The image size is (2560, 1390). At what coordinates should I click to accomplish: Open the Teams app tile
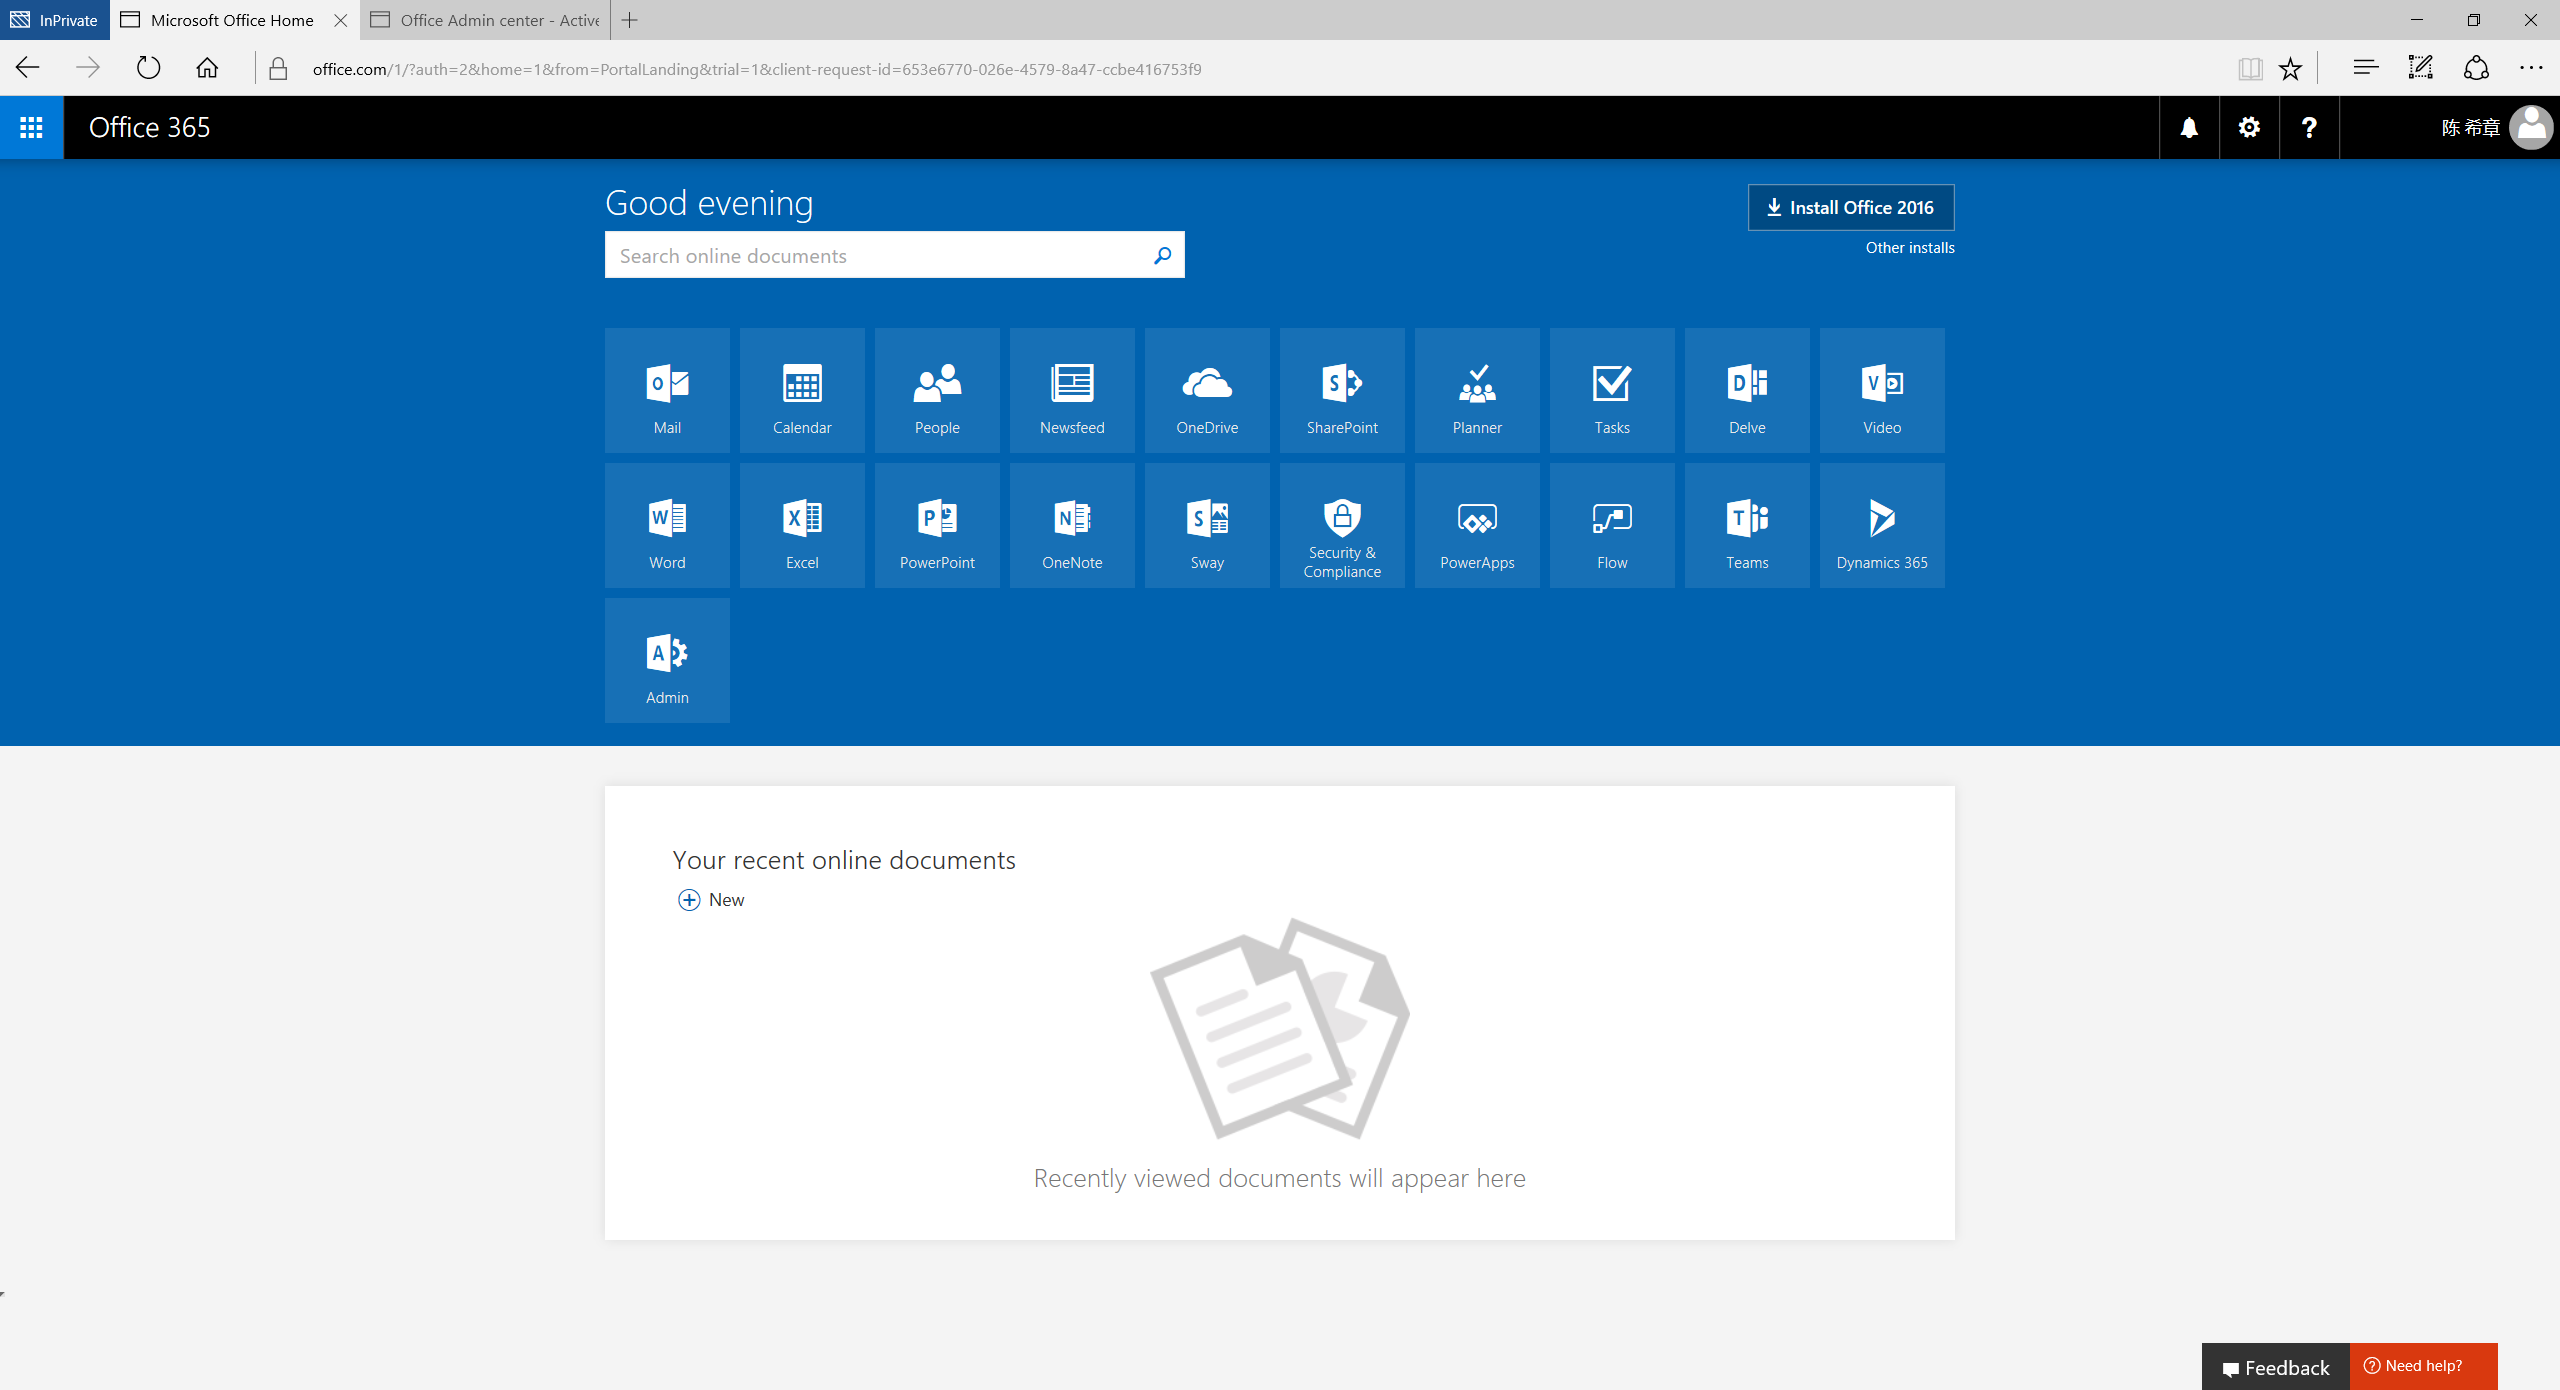point(1746,525)
